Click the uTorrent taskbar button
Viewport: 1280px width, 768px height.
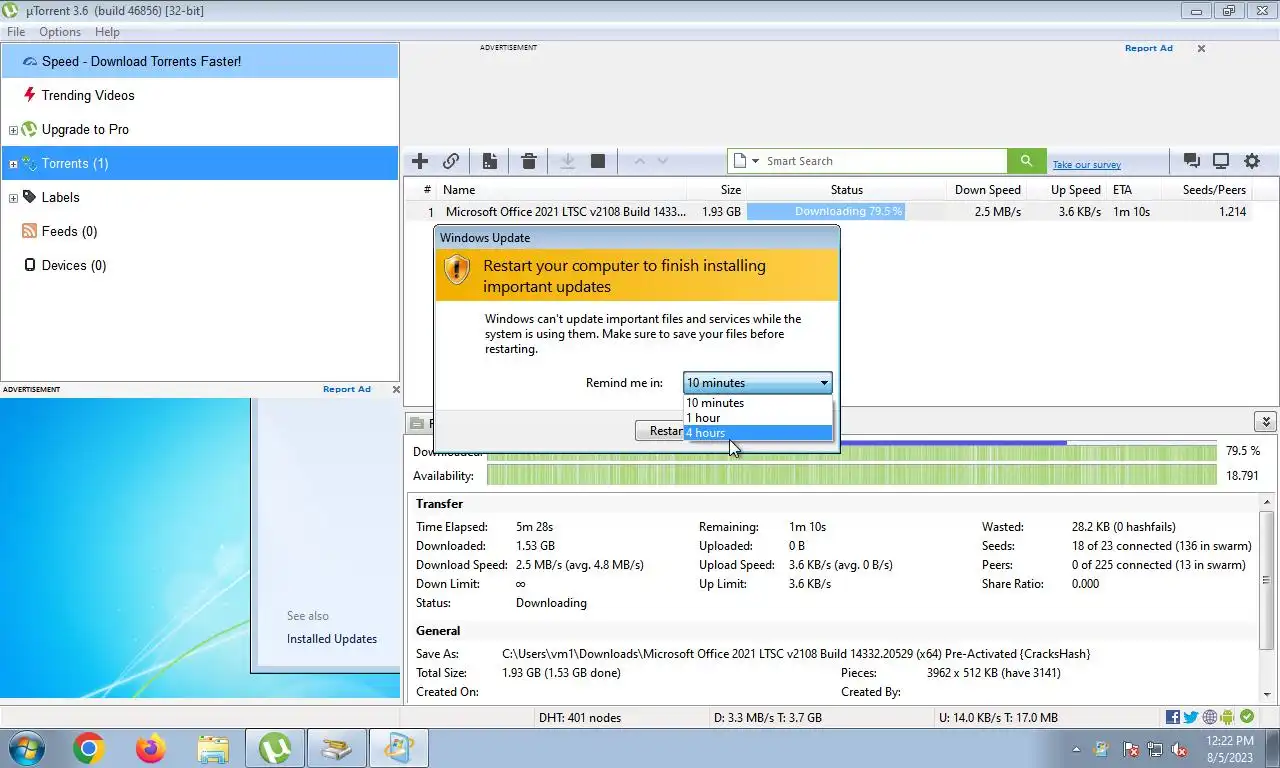pyautogui.click(x=275, y=748)
